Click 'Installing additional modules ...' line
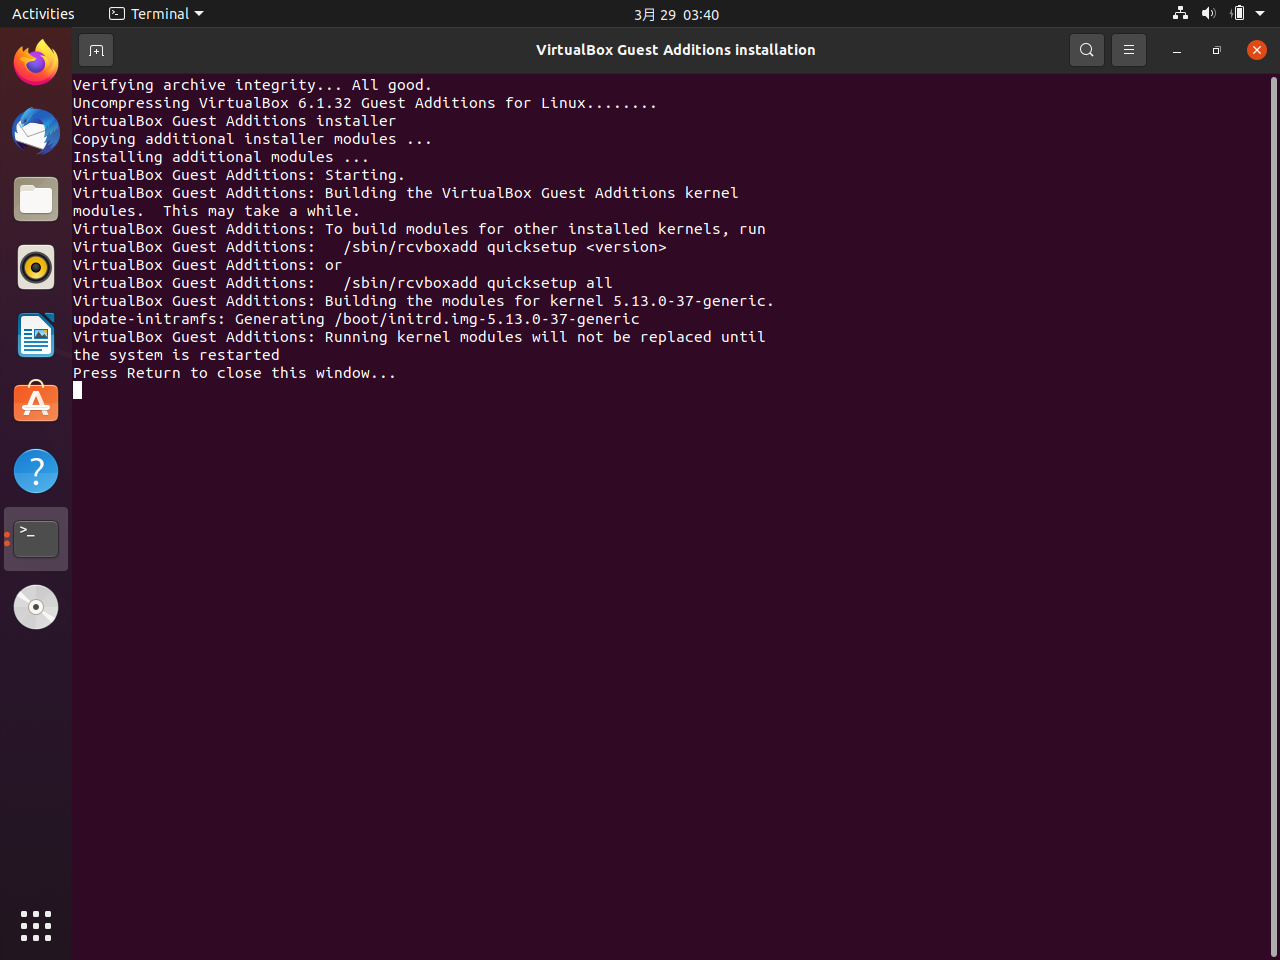 [221, 157]
